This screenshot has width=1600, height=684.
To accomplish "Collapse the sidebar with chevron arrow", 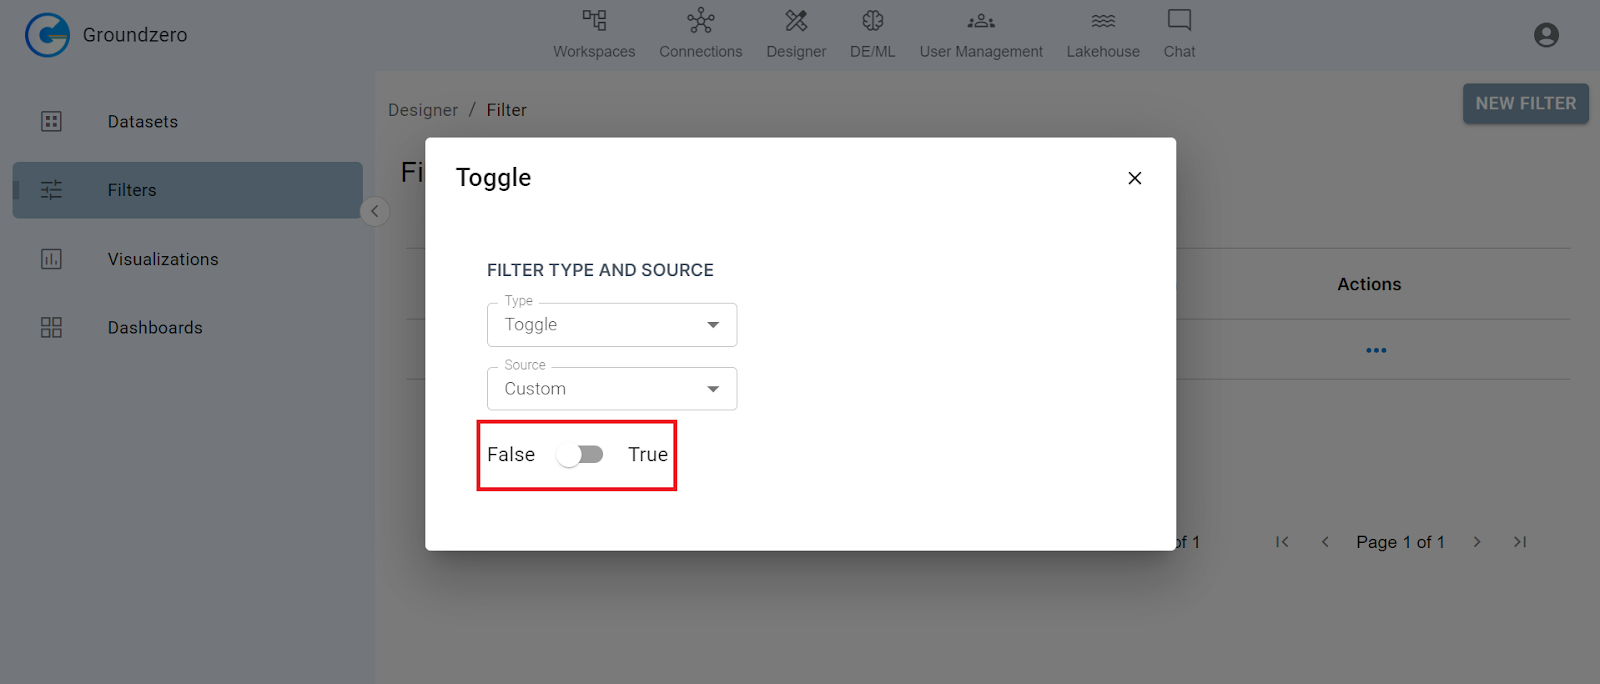I will (x=374, y=211).
